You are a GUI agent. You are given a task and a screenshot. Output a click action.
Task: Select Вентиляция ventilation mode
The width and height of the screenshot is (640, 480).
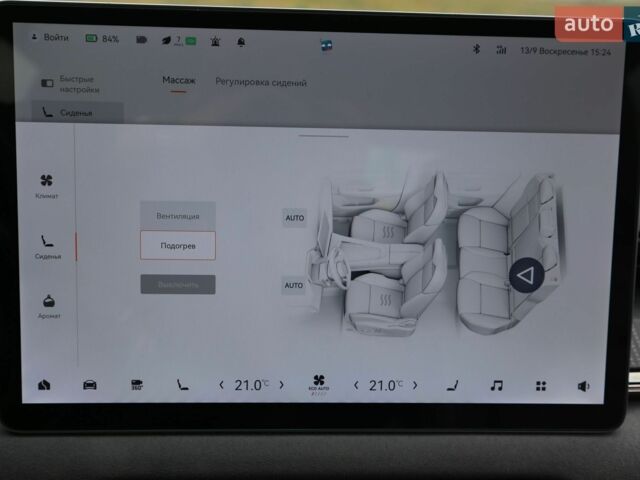(x=178, y=216)
